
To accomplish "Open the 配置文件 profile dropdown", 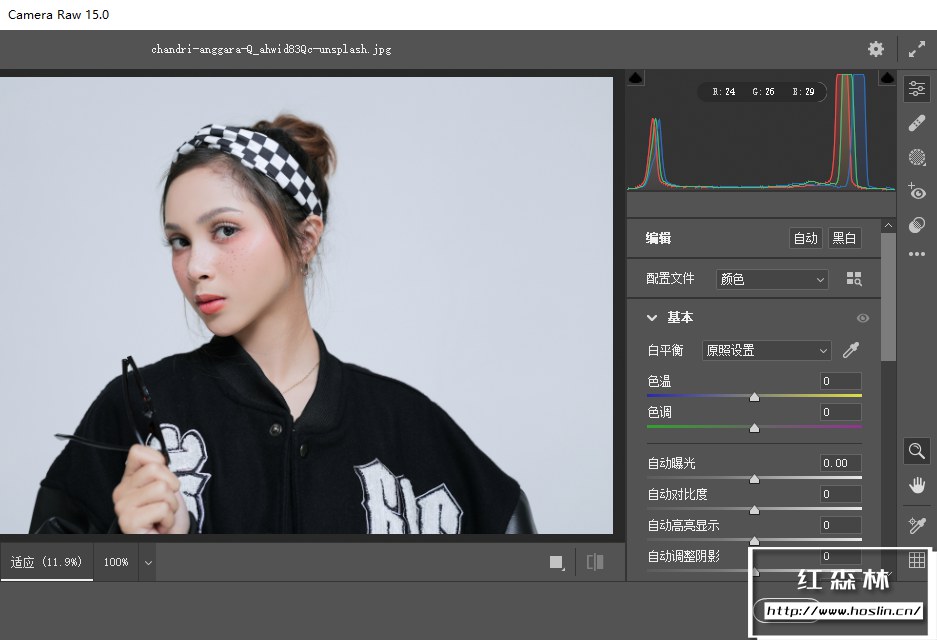I will coord(772,279).
